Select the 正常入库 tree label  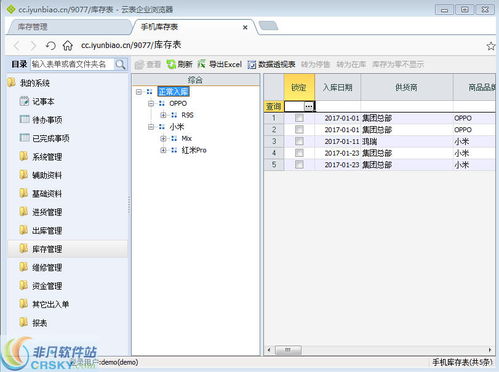point(173,92)
